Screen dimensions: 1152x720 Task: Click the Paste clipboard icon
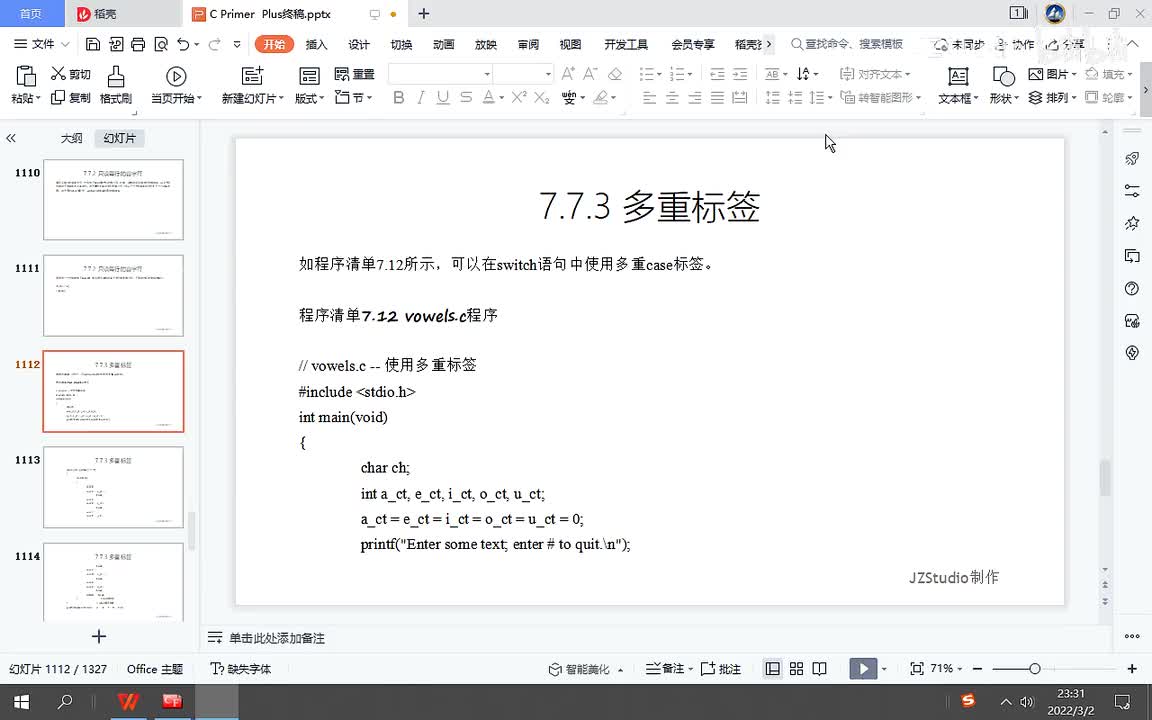26,76
